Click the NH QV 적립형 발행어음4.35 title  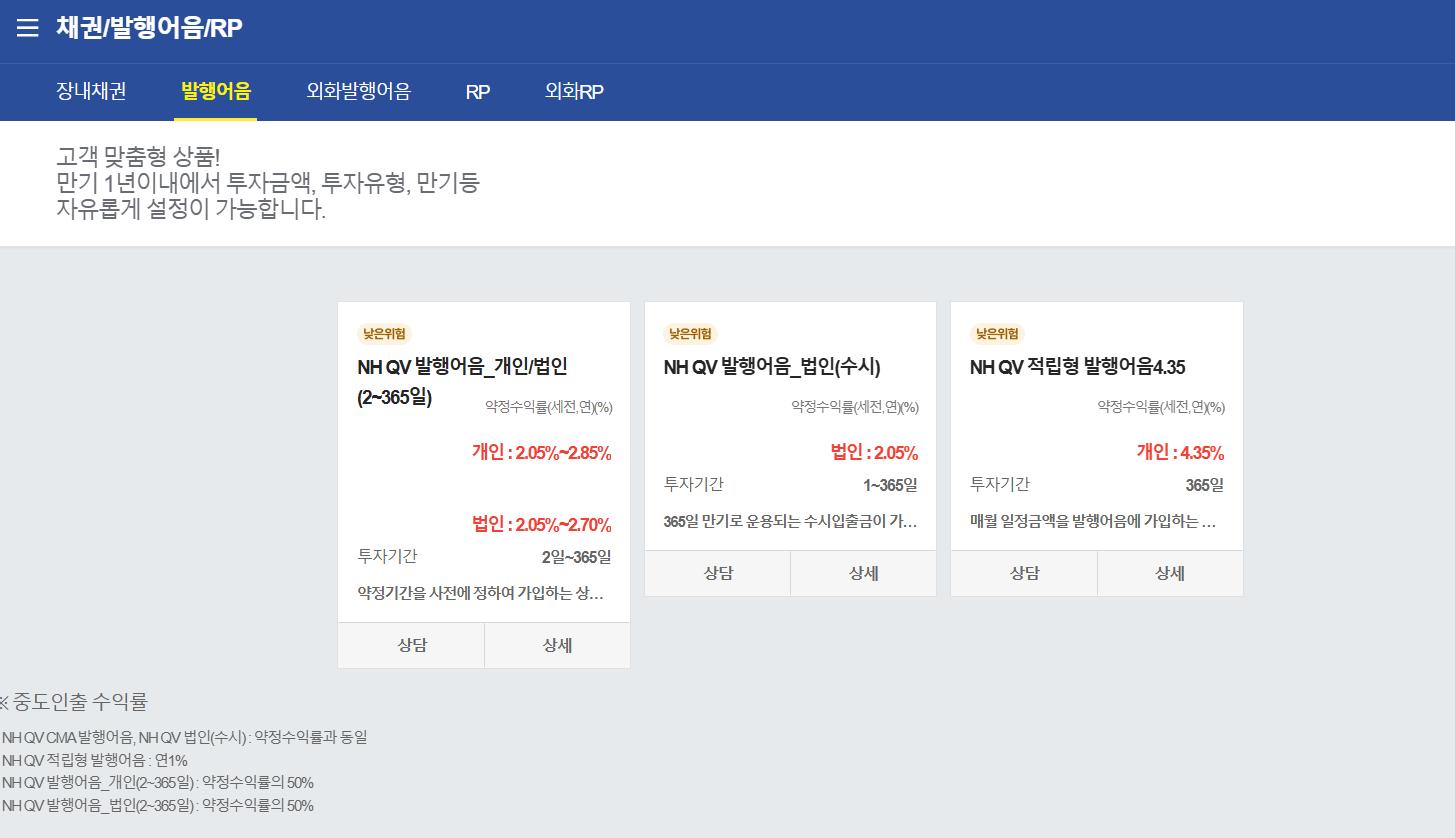pyautogui.click(x=1077, y=368)
